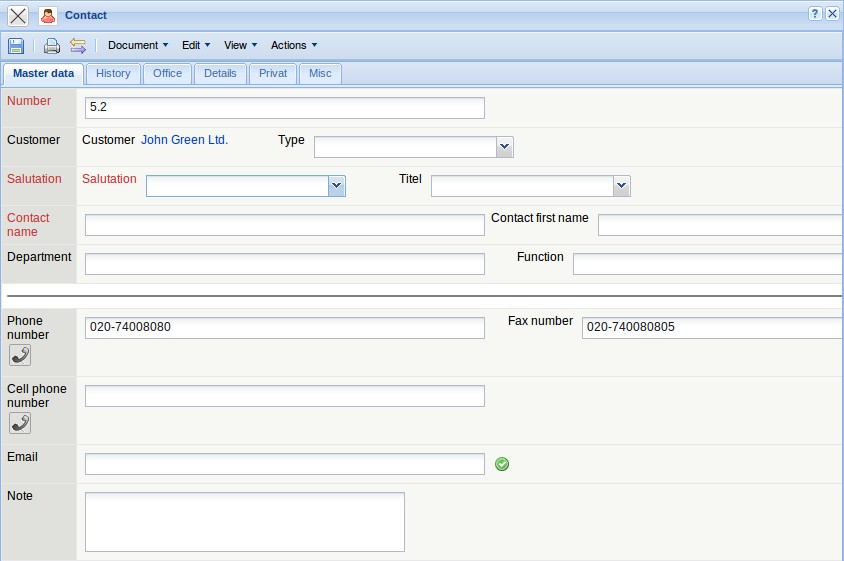
Task: Open the Actions menu
Action: tap(294, 45)
